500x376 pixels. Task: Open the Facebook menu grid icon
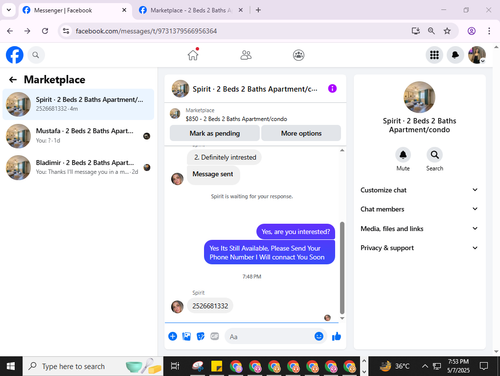[x=434, y=55]
